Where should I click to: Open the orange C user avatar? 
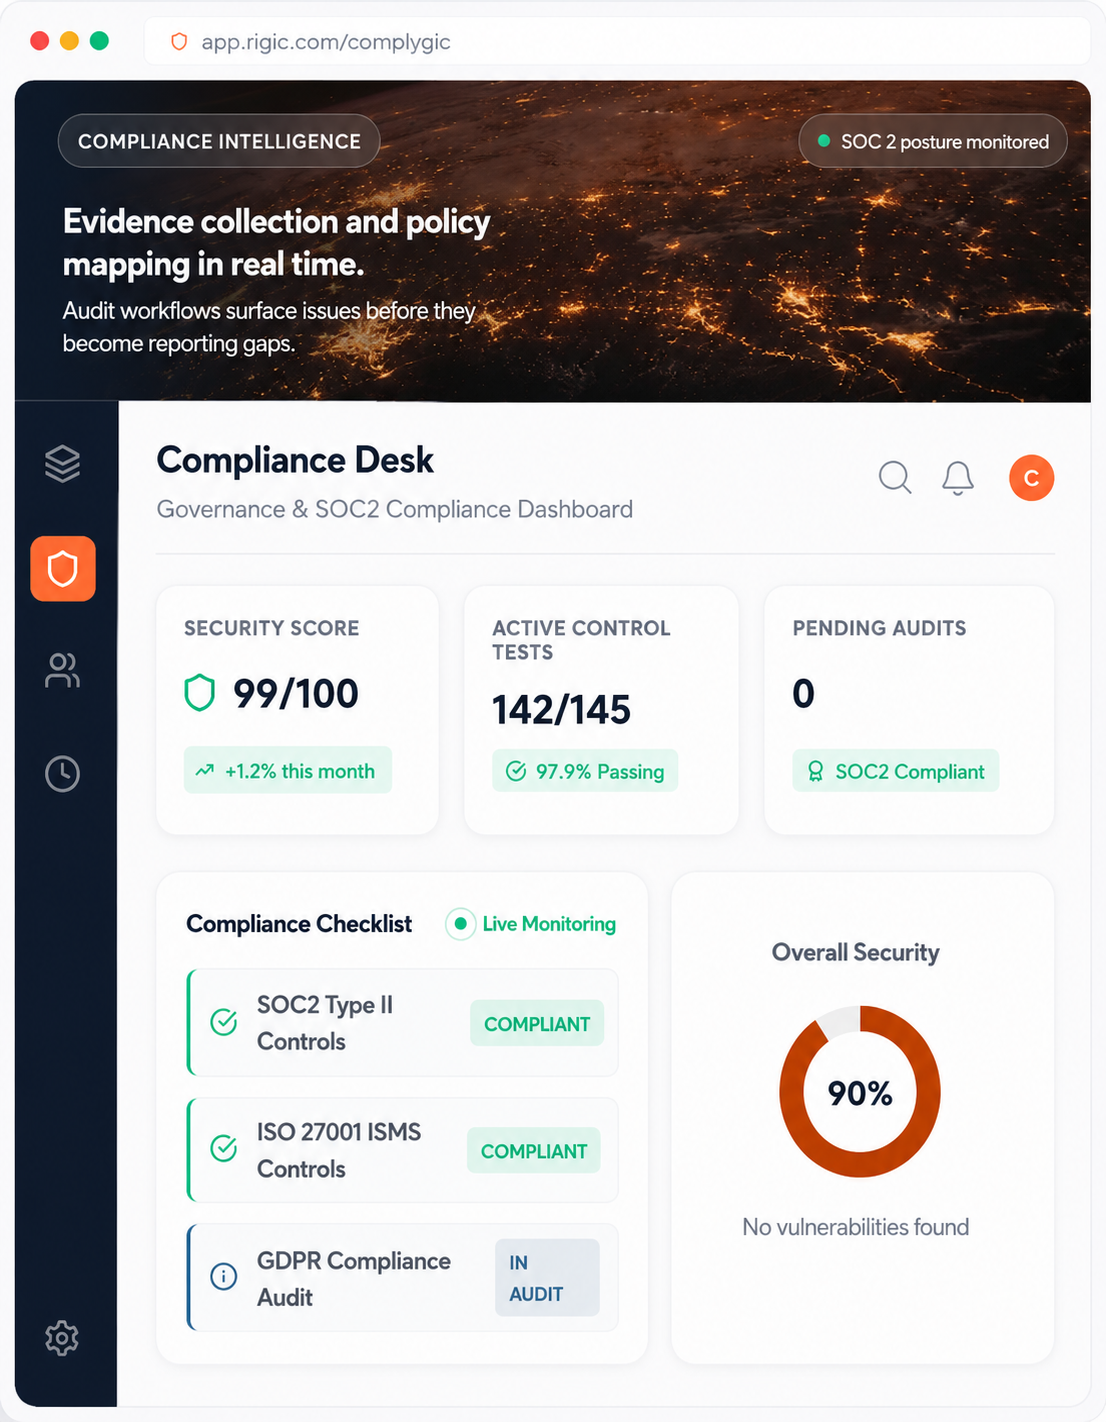click(1031, 478)
